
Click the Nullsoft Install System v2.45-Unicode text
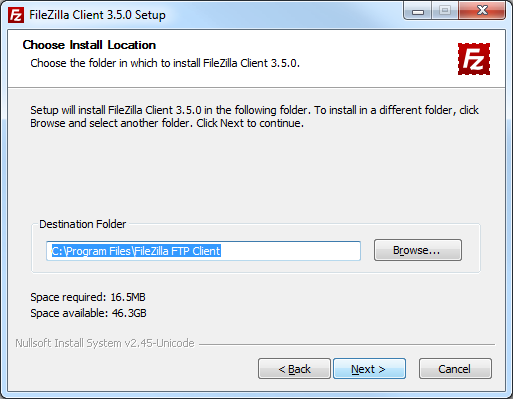coord(105,343)
